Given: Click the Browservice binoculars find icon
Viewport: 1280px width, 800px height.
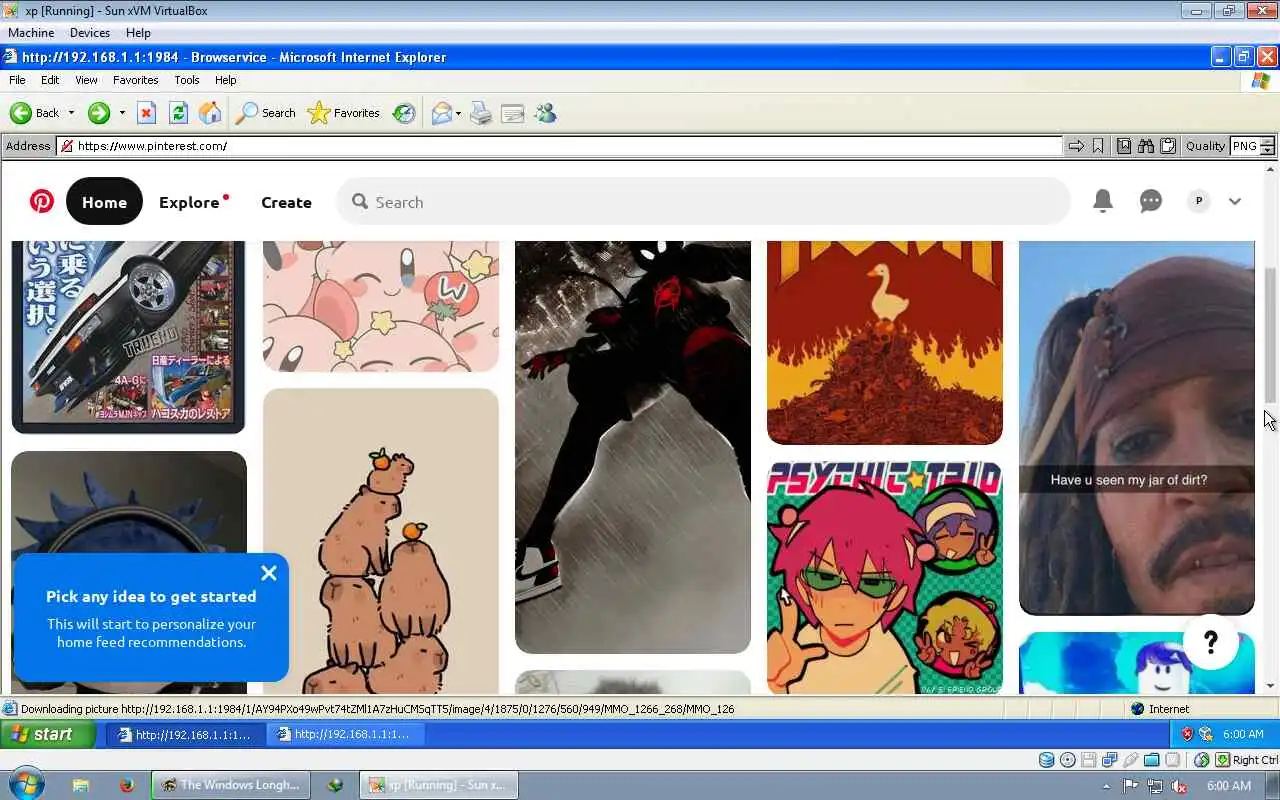Looking at the screenshot, I should pos(1146,146).
